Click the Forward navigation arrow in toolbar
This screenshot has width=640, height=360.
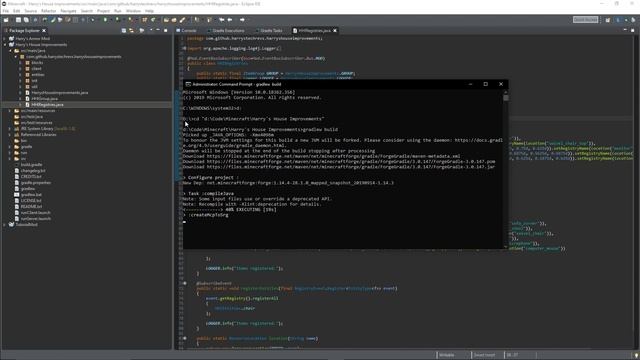point(242,20)
